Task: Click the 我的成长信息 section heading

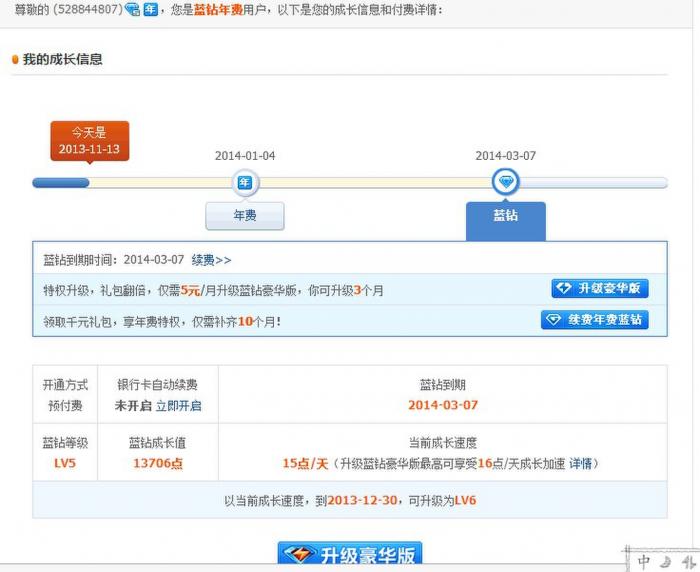Action: (62, 59)
